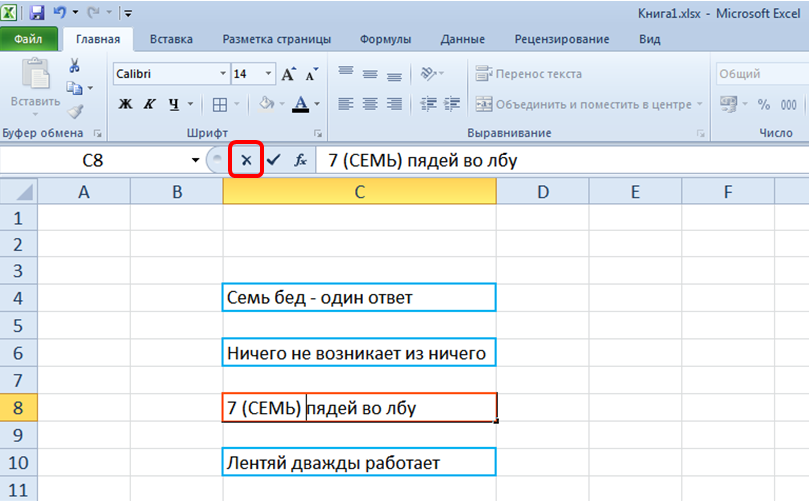Toggle bold formatting (Ж)
Viewport: 809px width, 501px height.
tap(126, 104)
